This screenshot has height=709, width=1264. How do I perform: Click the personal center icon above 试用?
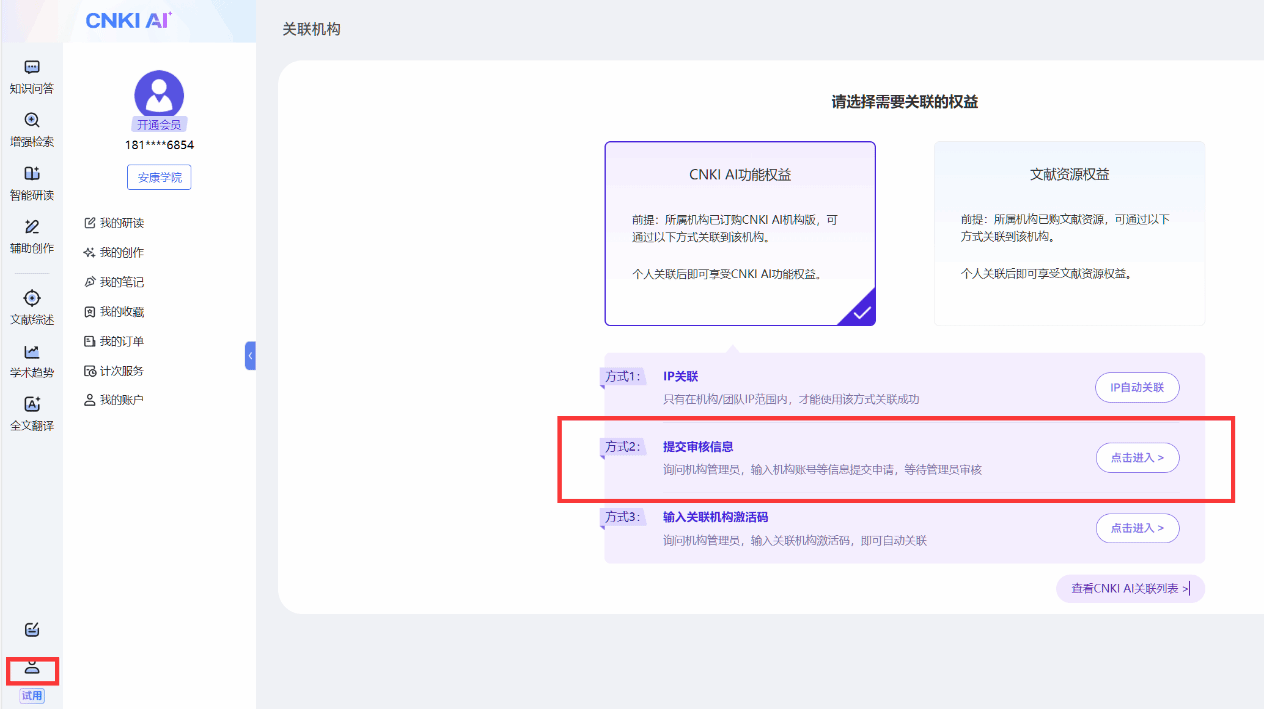tap(32, 668)
